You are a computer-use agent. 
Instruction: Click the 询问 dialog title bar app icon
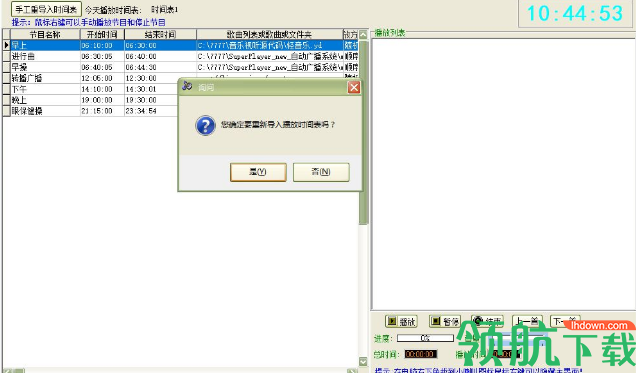(187, 86)
